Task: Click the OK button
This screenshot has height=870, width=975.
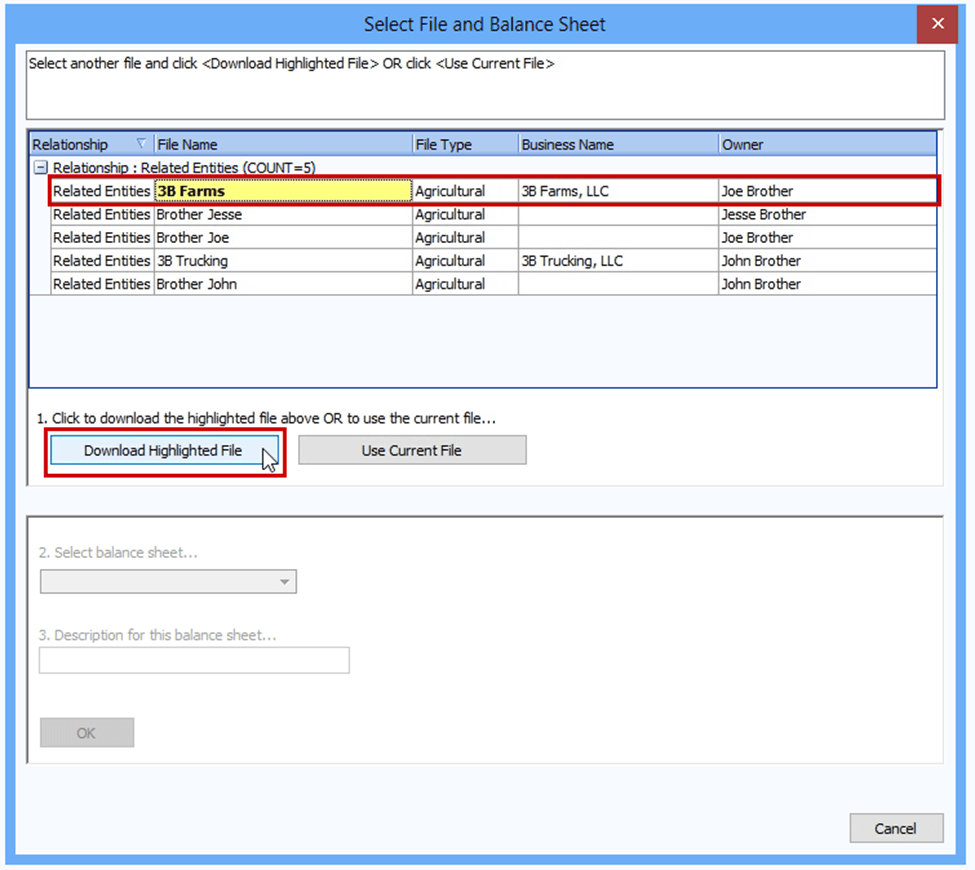Action: 87,733
